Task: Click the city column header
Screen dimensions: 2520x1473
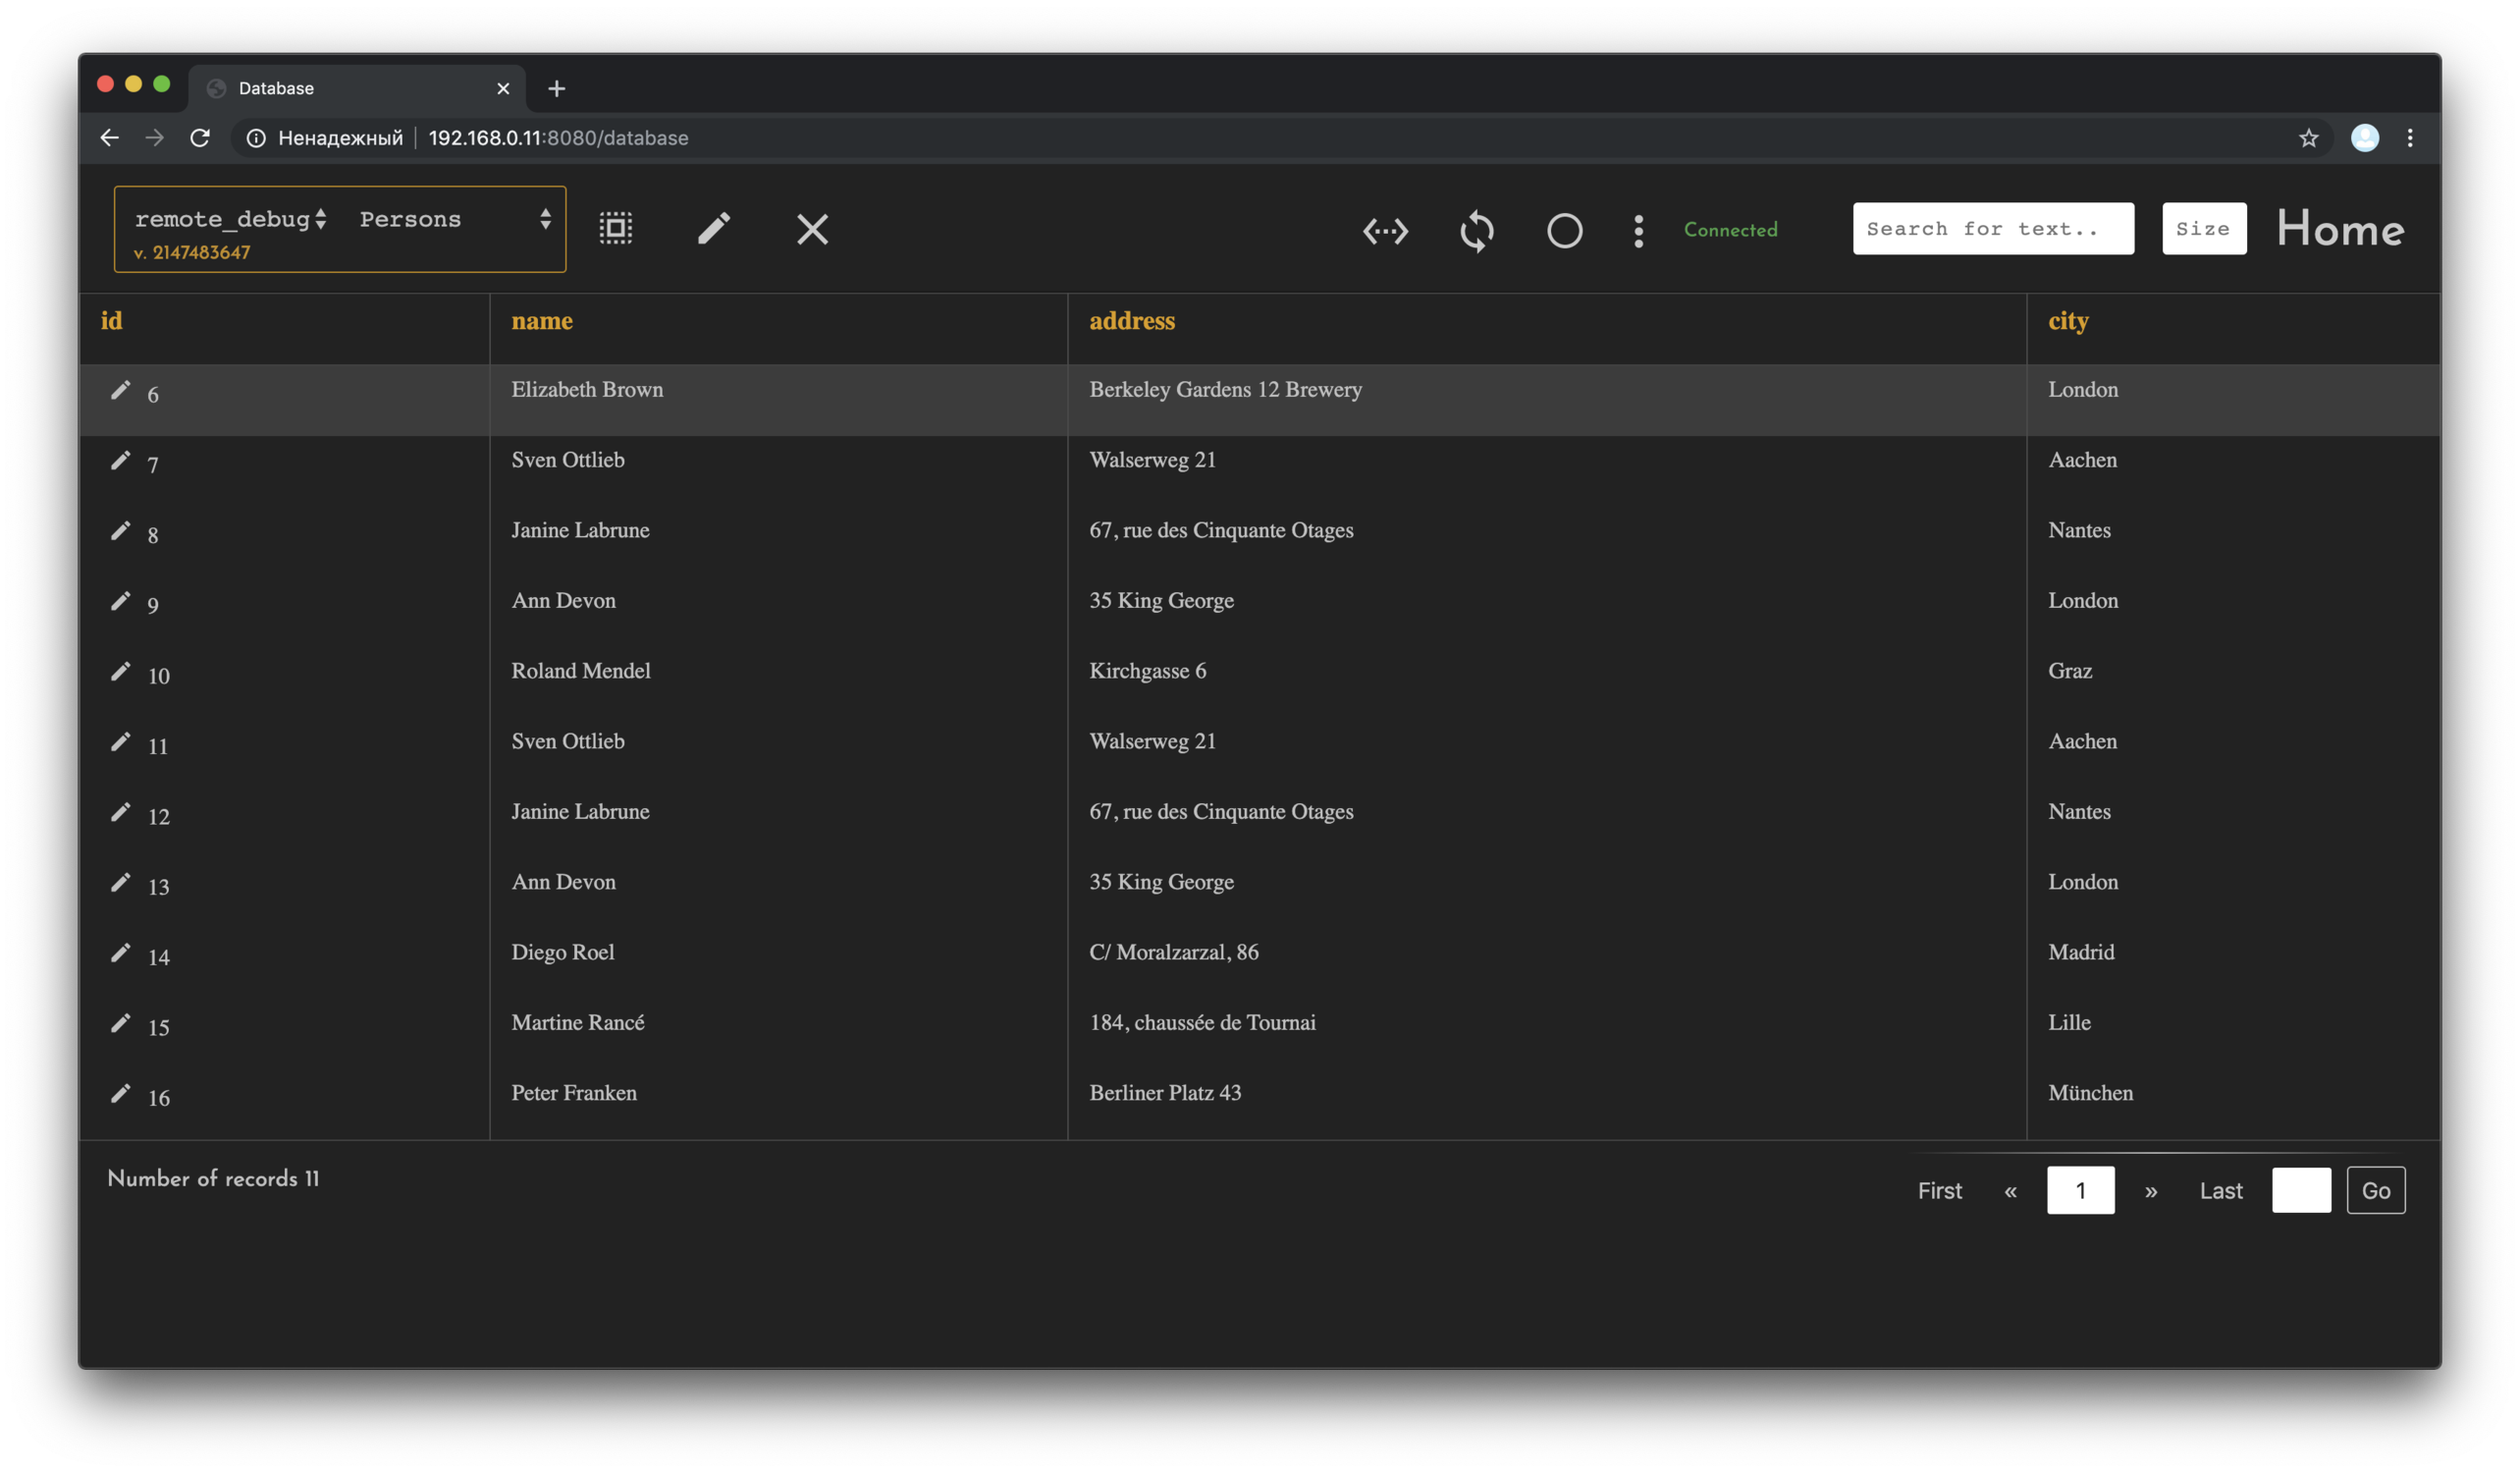Action: pos(2067,321)
